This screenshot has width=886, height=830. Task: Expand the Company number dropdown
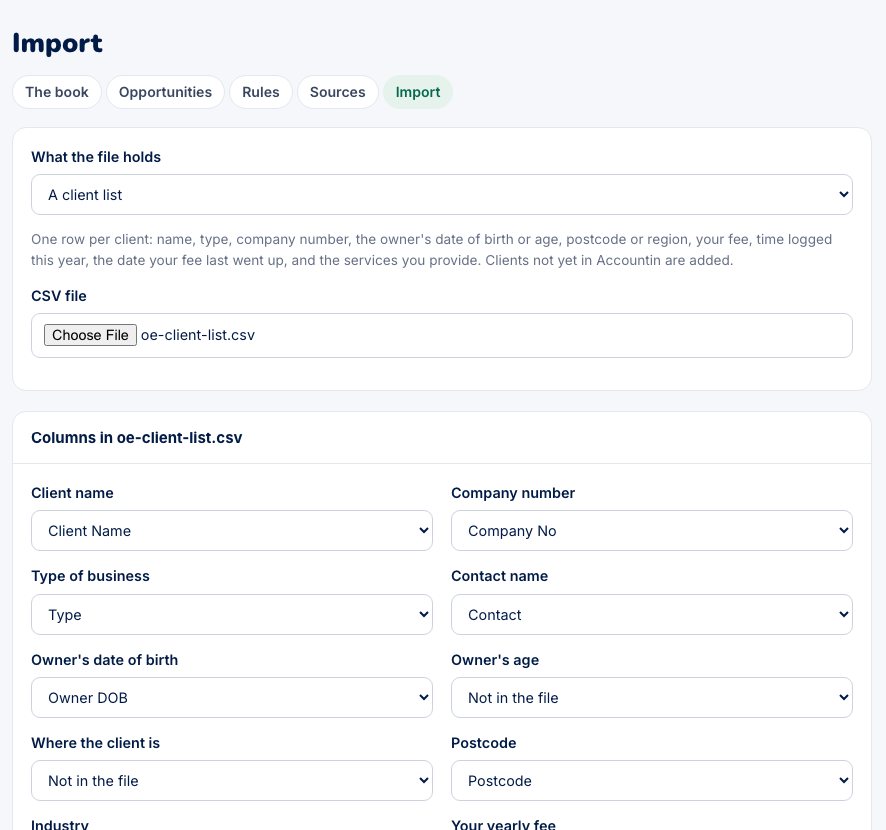click(652, 531)
